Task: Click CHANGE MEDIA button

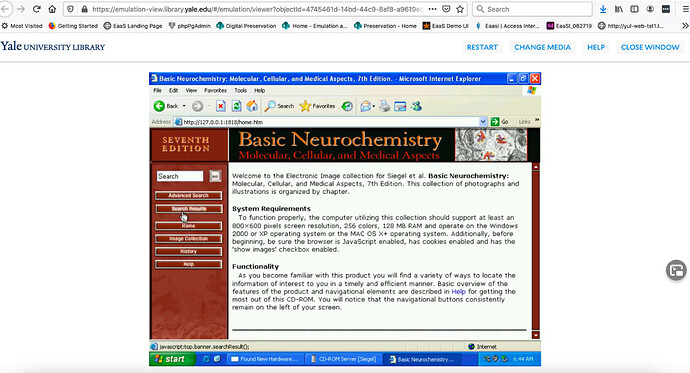Action: coord(543,47)
